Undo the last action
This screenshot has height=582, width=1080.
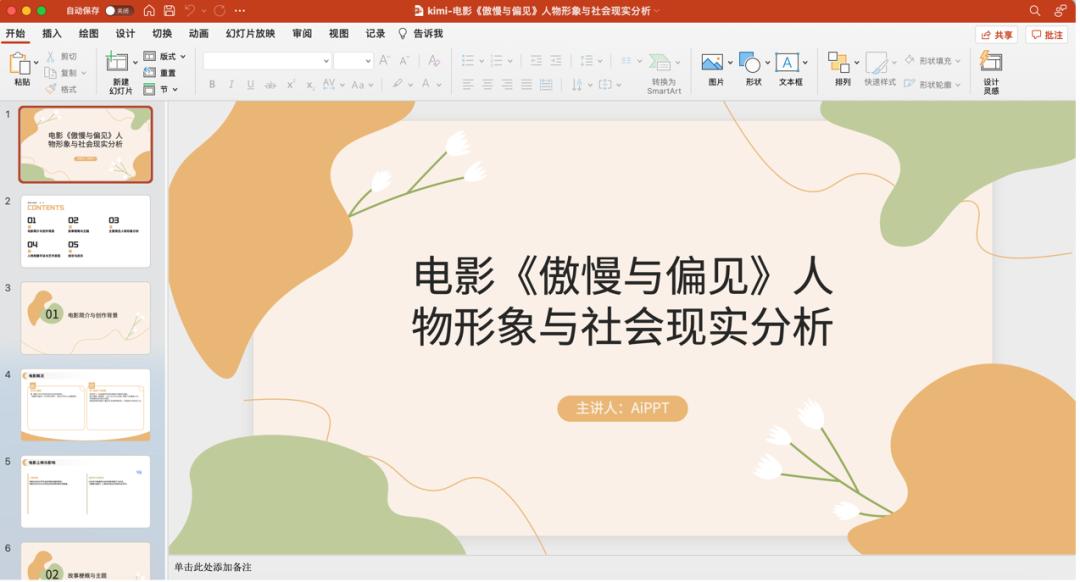point(190,11)
